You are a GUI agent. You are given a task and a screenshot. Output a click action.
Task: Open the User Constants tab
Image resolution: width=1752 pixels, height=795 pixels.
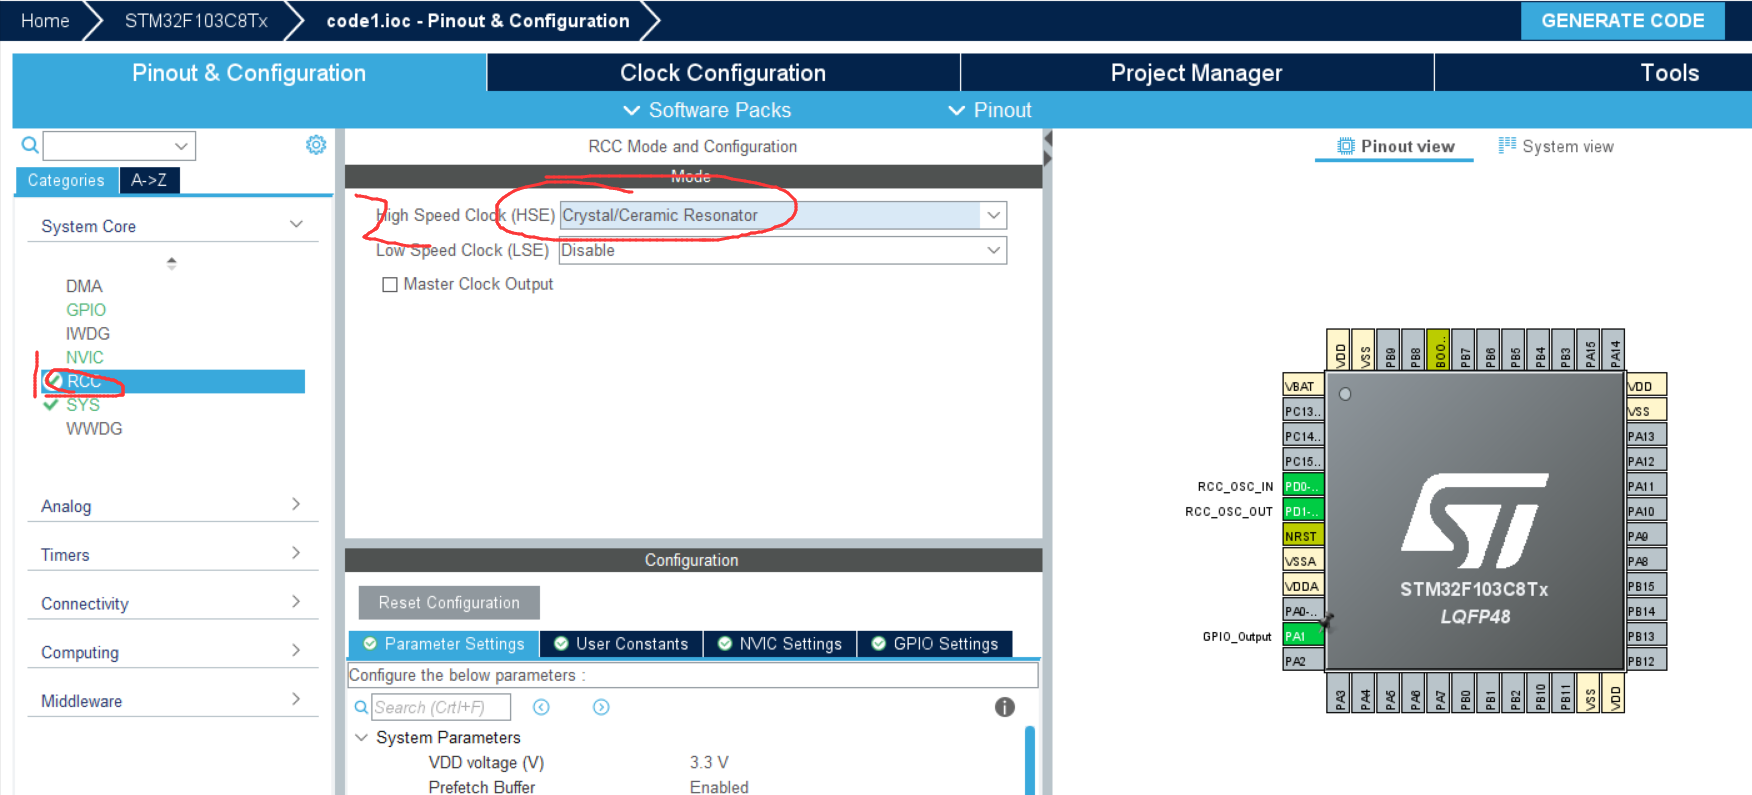coord(621,644)
